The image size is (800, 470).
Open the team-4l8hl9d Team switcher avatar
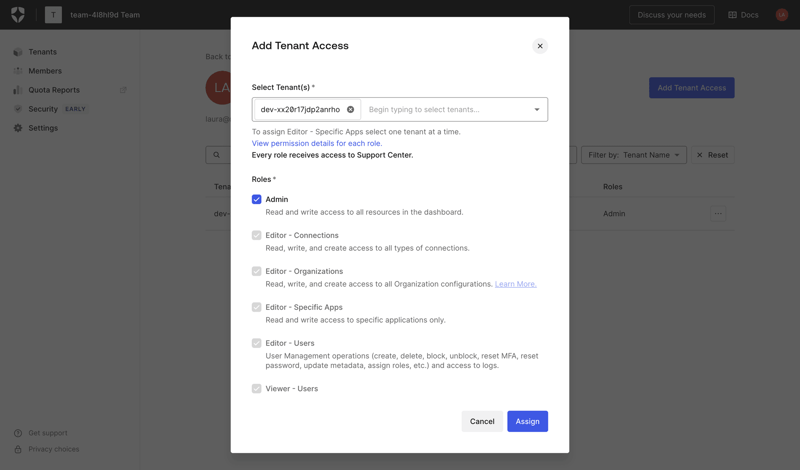[x=53, y=15]
